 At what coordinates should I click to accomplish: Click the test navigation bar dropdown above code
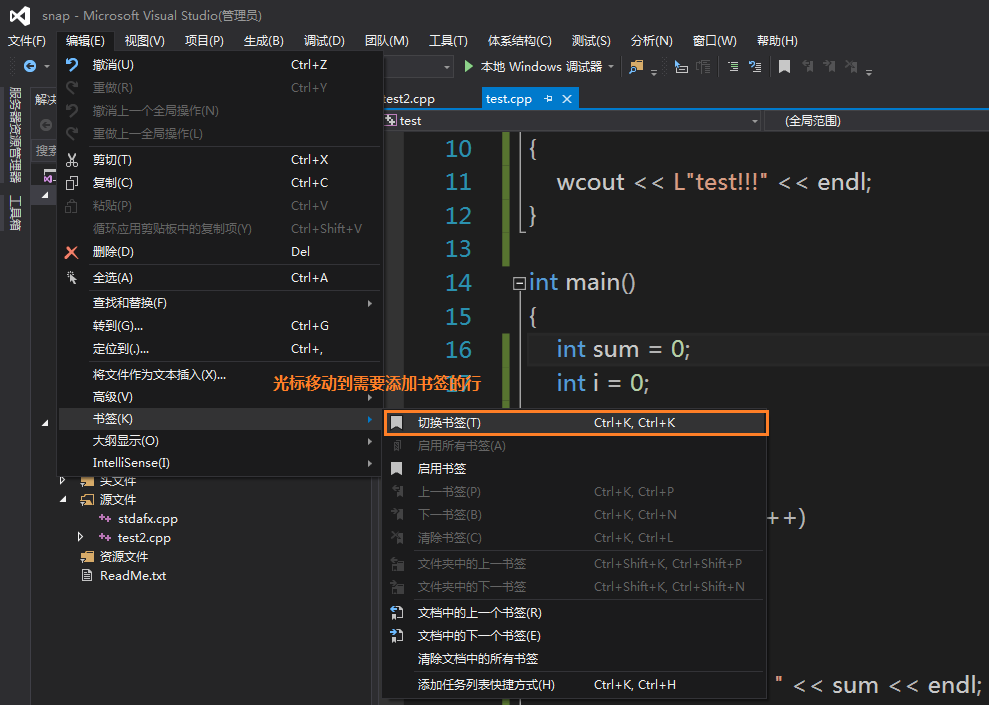click(x=755, y=120)
